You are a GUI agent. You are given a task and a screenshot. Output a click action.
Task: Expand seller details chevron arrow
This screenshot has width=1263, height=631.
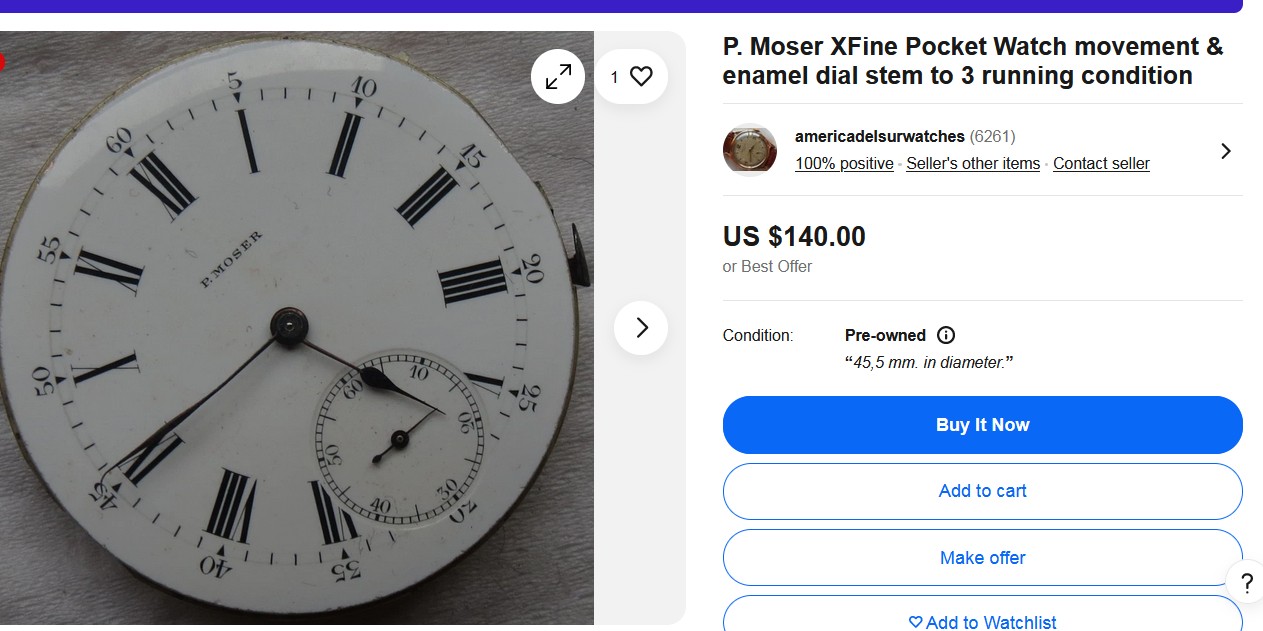(x=1226, y=151)
